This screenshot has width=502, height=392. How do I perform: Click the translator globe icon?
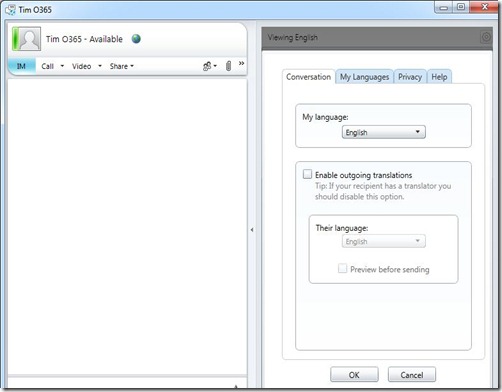coord(136,39)
